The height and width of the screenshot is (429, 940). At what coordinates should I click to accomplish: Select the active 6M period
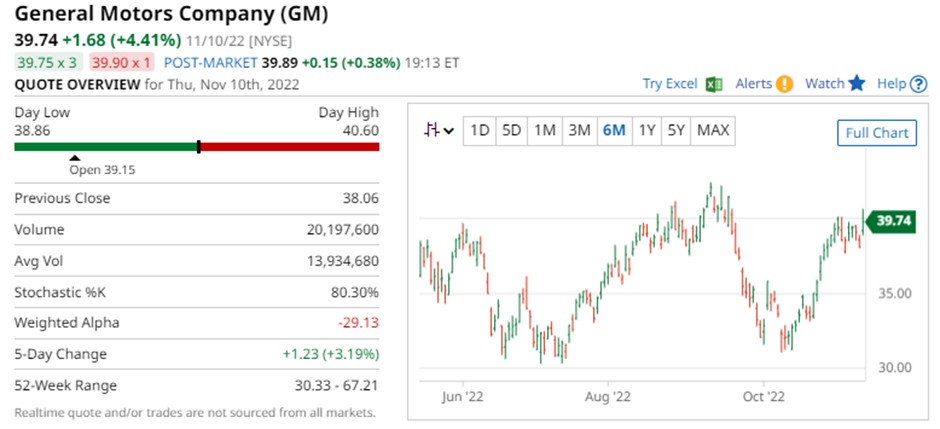tap(613, 130)
